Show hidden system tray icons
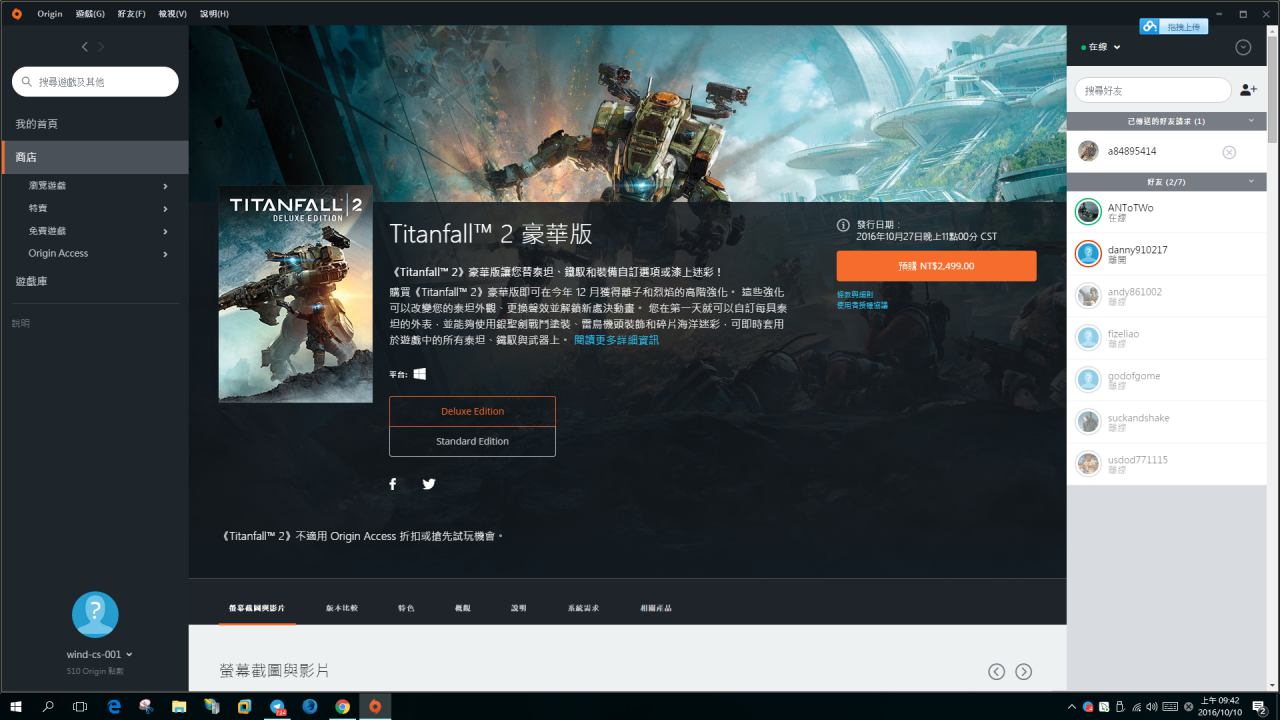 [1073, 707]
